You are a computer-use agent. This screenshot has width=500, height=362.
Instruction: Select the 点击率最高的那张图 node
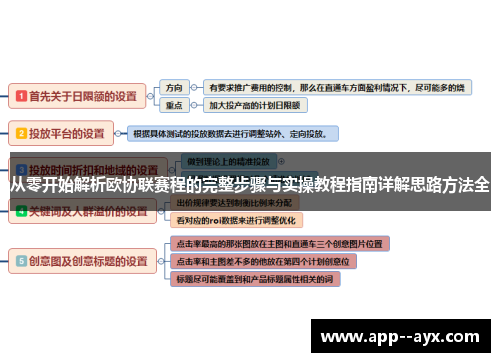pyautogui.click(x=280, y=244)
